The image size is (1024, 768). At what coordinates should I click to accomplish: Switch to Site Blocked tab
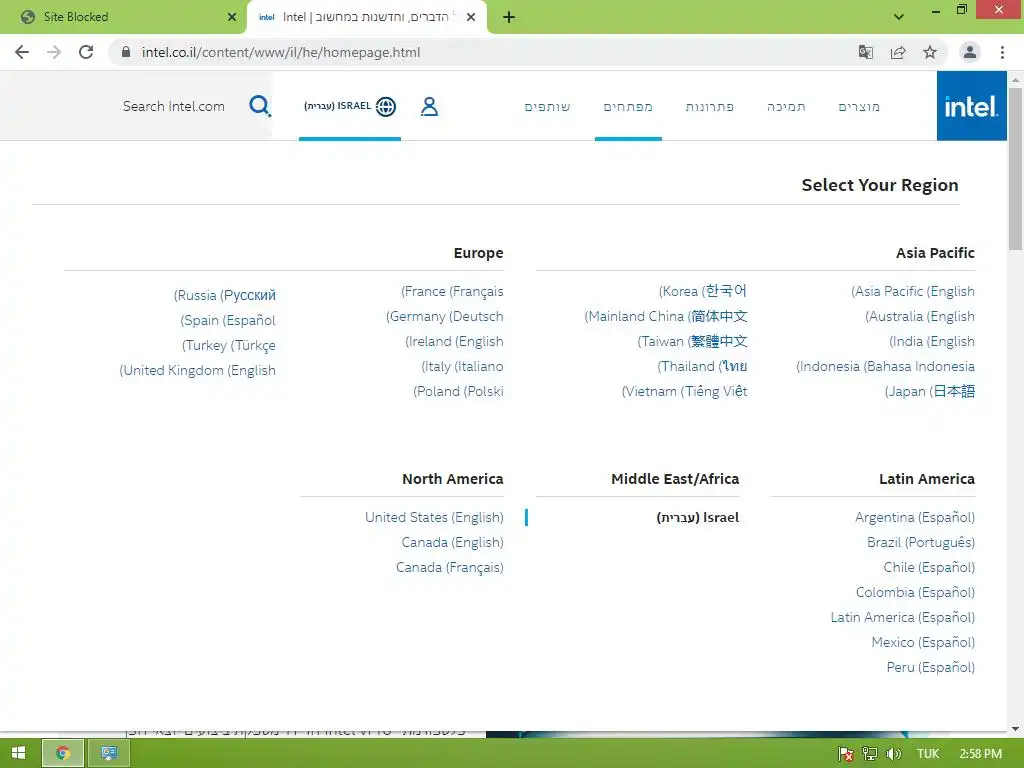tap(123, 17)
